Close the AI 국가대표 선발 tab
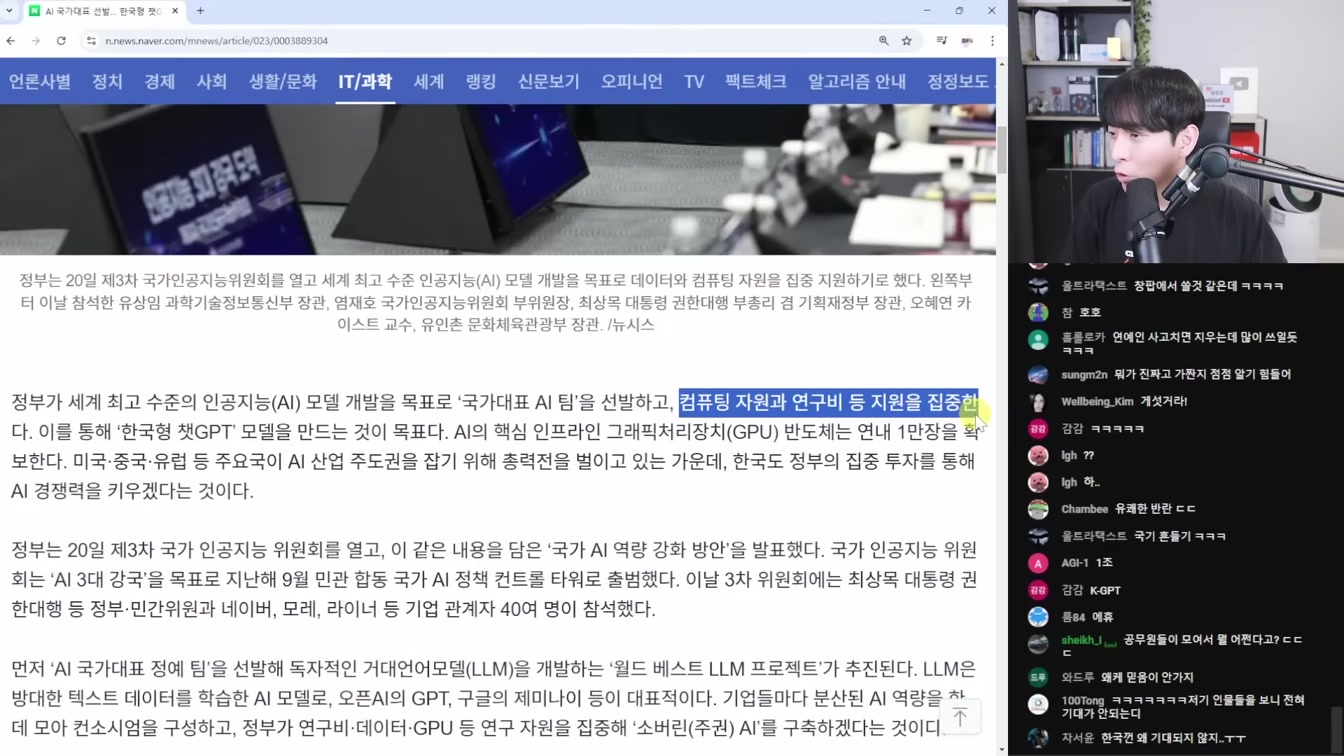 tap(175, 11)
